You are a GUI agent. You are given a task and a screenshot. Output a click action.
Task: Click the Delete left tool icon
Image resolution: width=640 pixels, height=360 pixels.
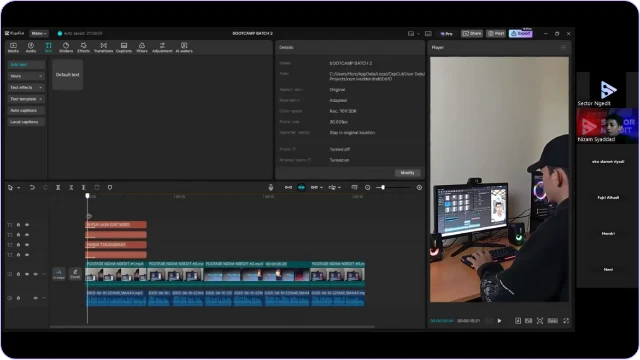tap(71, 187)
